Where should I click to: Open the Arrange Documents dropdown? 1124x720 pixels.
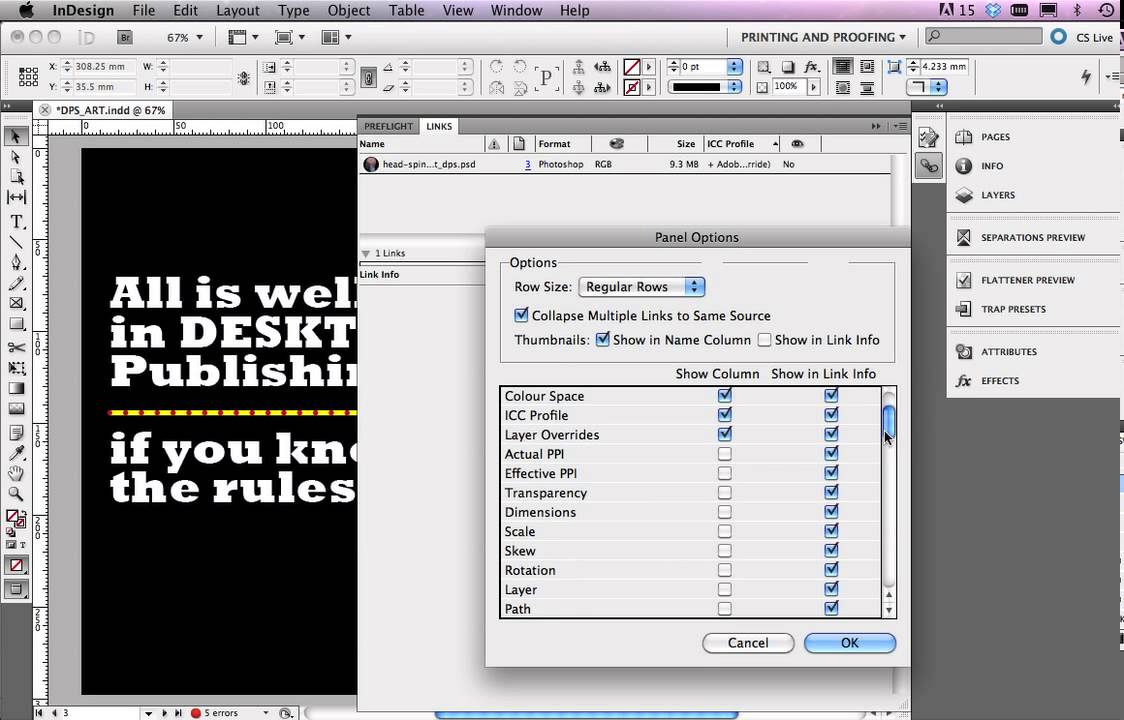337,37
